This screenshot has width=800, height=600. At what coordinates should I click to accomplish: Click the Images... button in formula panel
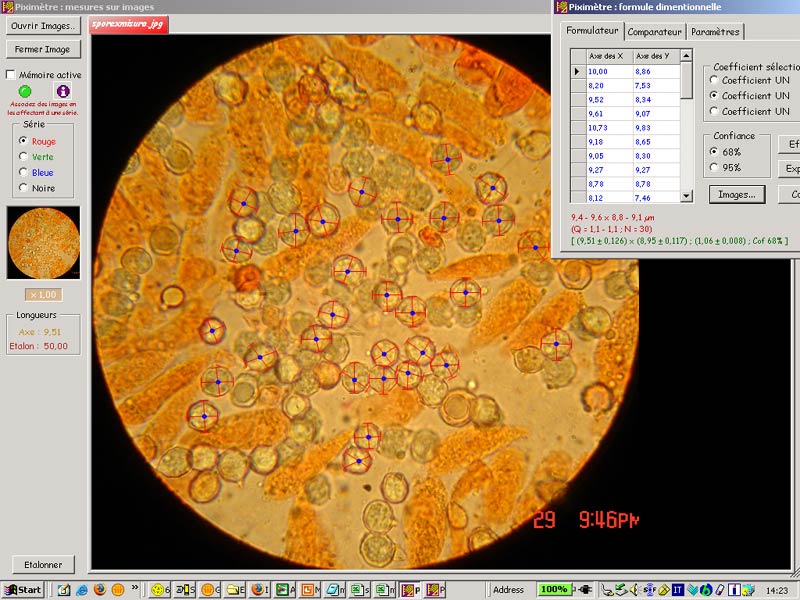tap(737, 194)
